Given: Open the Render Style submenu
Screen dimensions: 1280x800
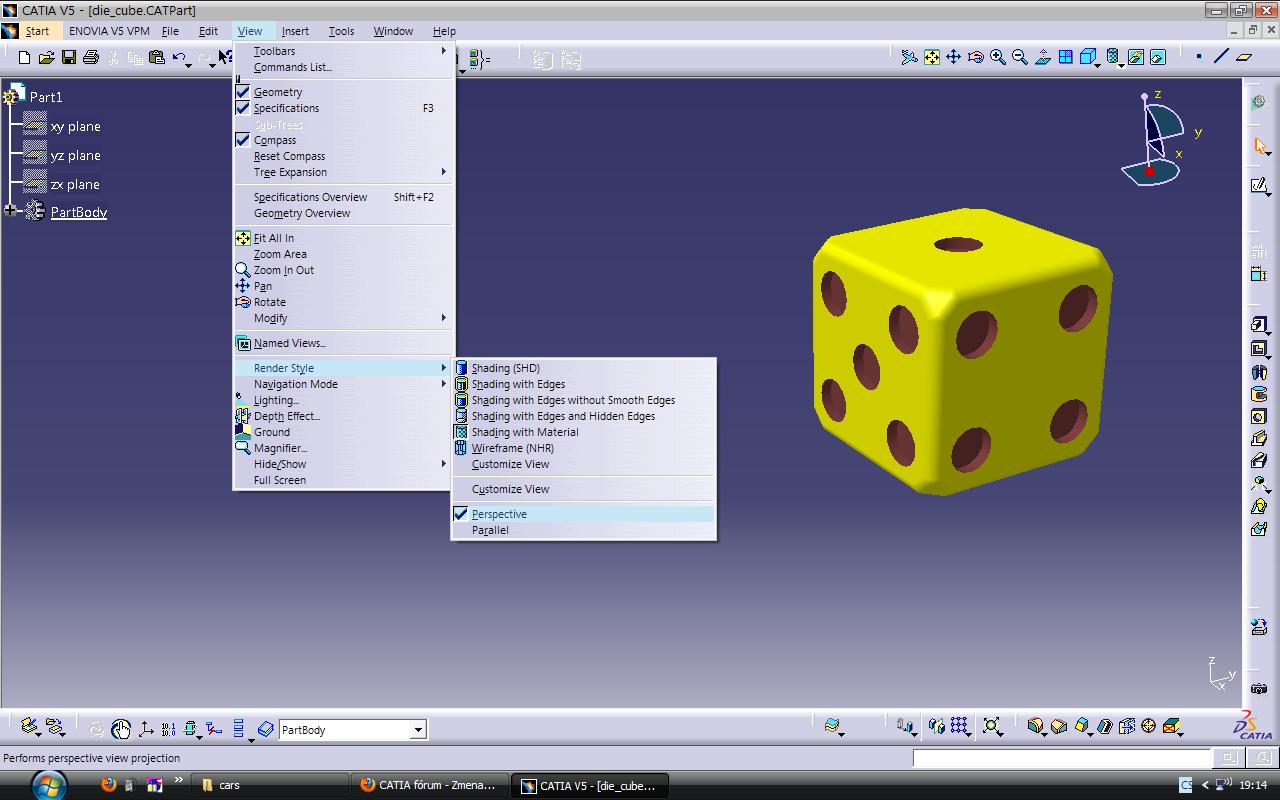Looking at the screenshot, I should [x=344, y=368].
